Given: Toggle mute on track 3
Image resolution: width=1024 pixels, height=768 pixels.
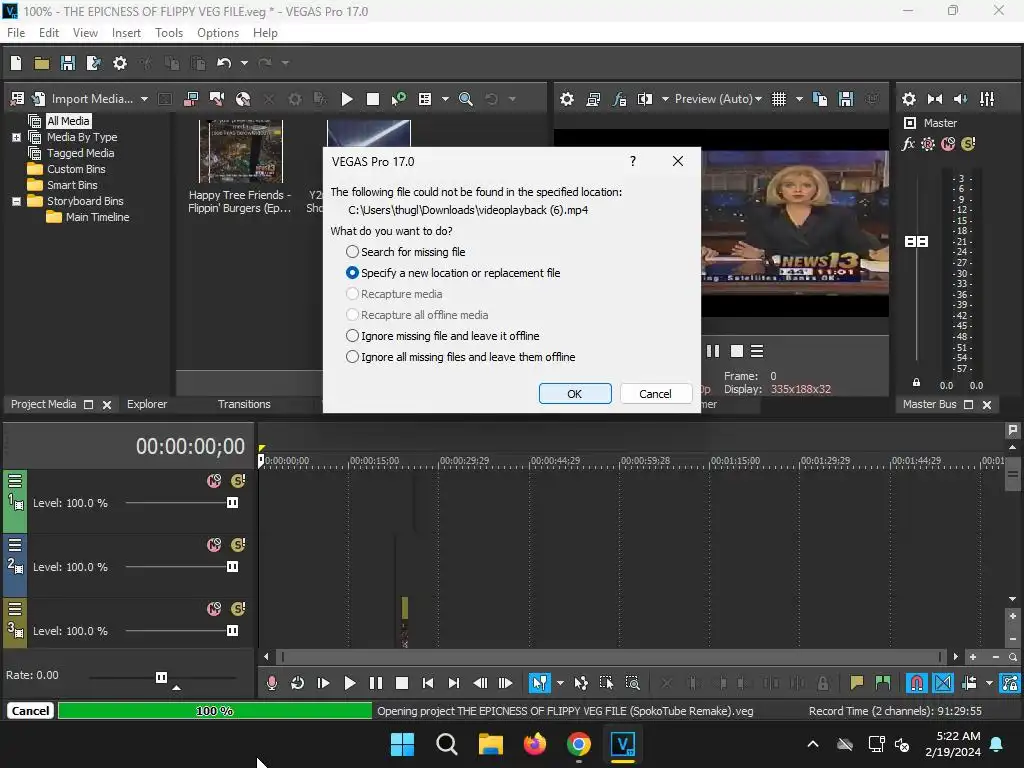Looking at the screenshot, I should pyautogui.click(x=214, y=609).
